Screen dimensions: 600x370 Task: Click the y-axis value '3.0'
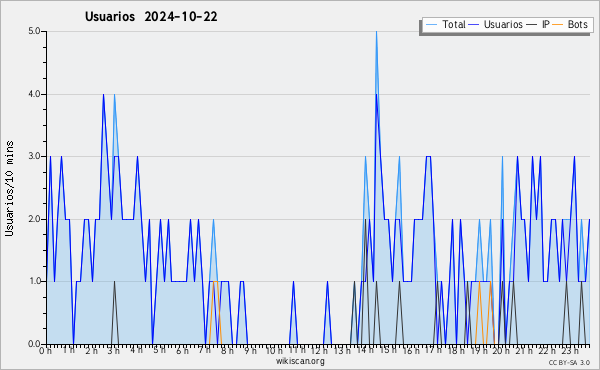coord(34,156)
